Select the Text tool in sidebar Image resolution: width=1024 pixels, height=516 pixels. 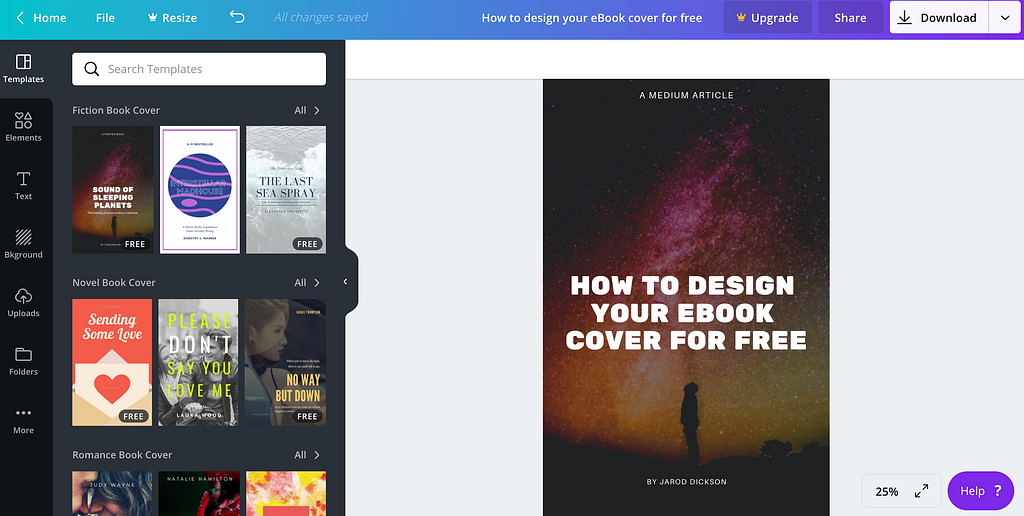tap(24, 186)
